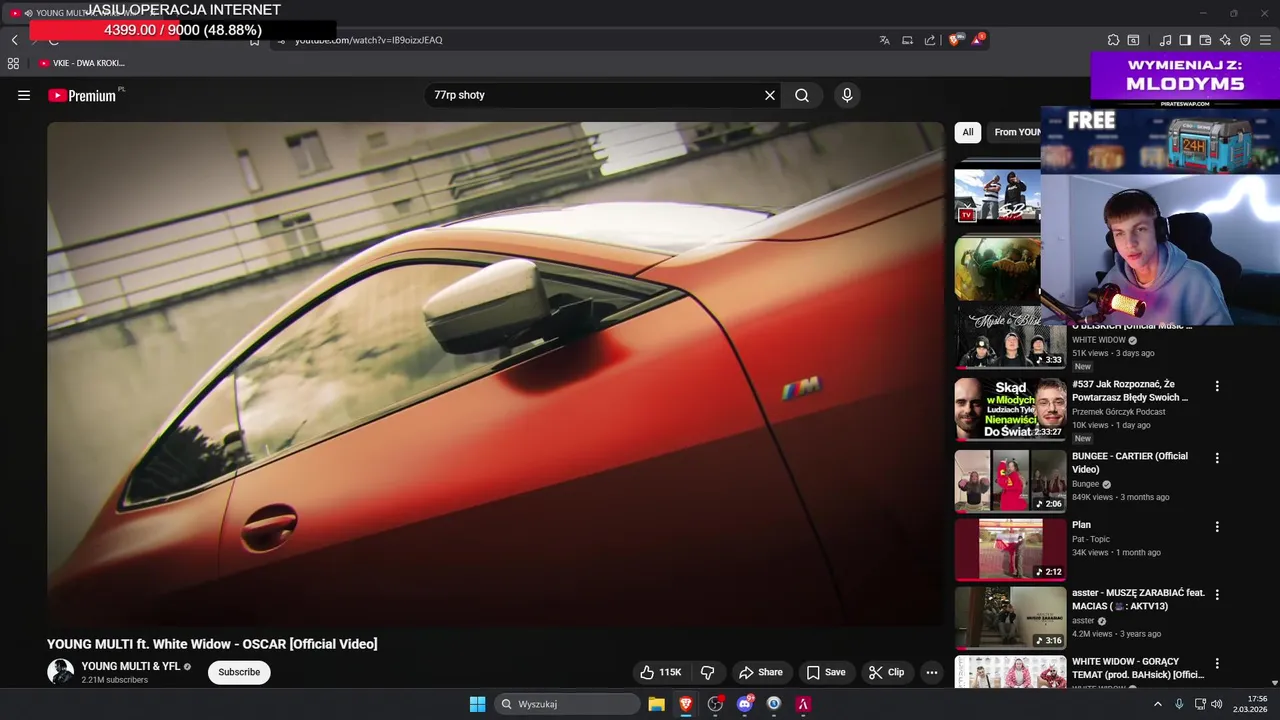This screenshot has height=720, width=1280.
Task: Share the OSCAR video
Action: 760,672
